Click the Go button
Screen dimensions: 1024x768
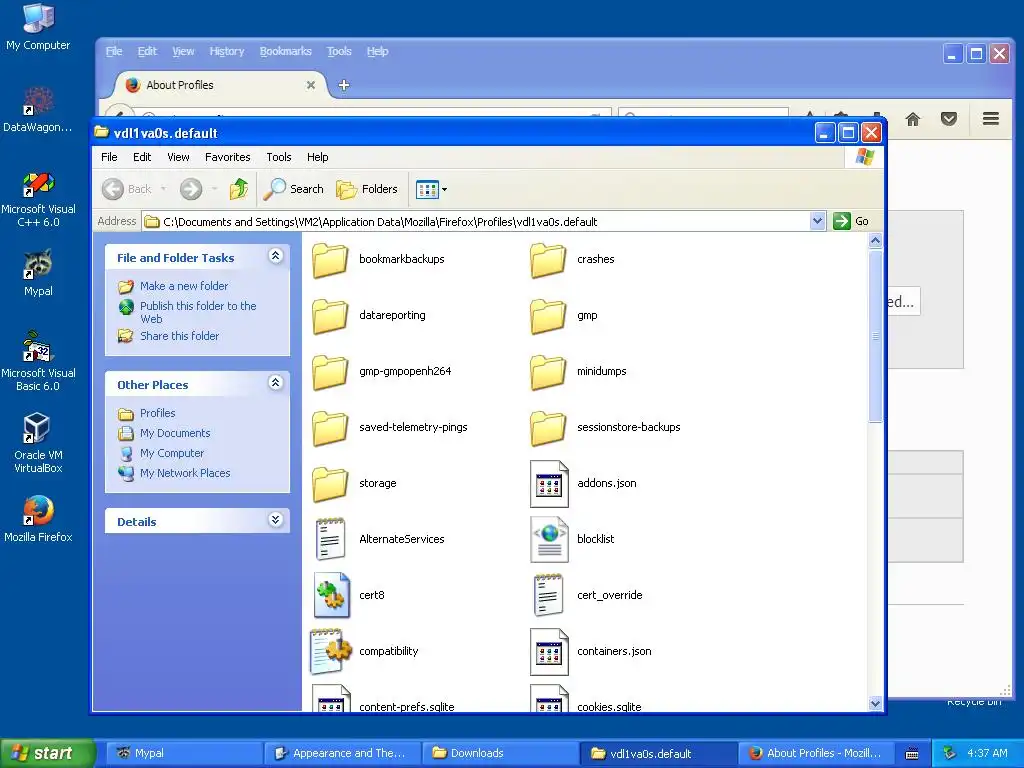click(x=852, y=221)
